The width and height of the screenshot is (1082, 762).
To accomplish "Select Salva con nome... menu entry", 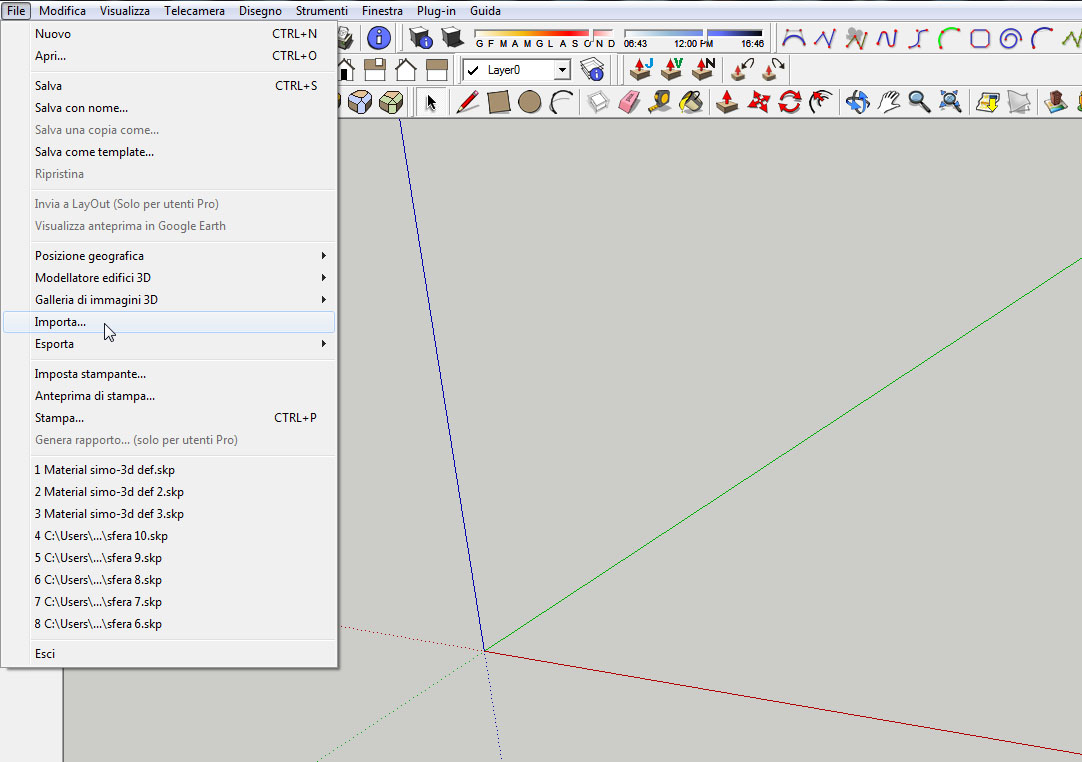I will (x=169, y=108).
